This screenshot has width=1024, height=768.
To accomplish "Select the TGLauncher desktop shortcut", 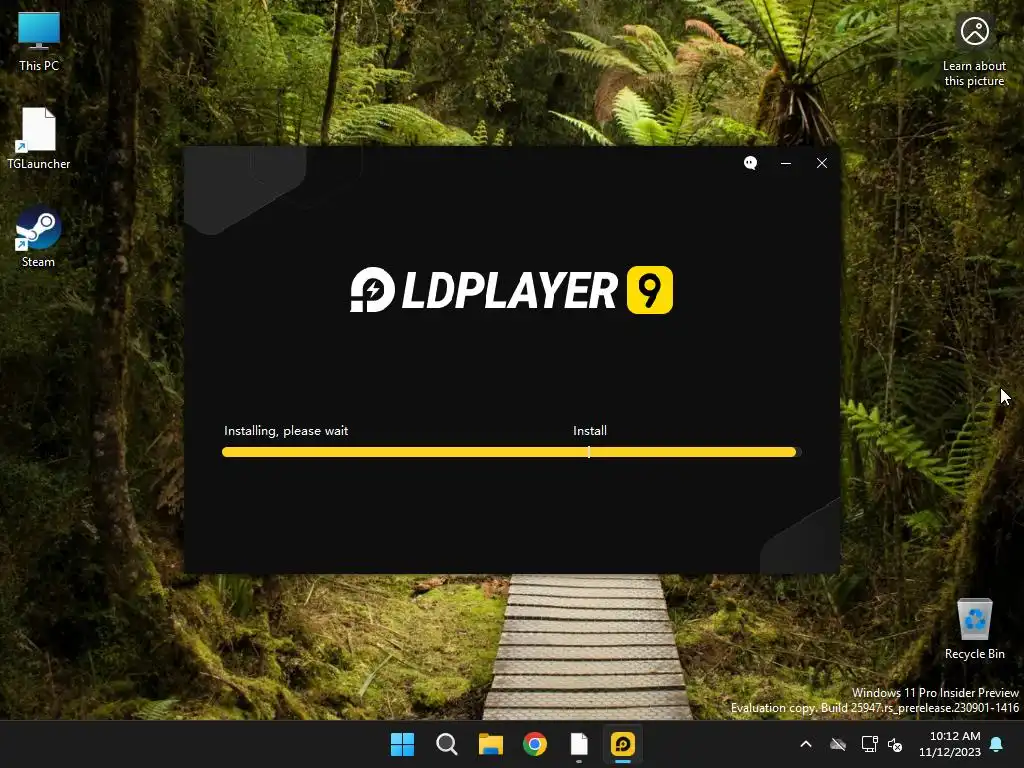I will [39, 138].
